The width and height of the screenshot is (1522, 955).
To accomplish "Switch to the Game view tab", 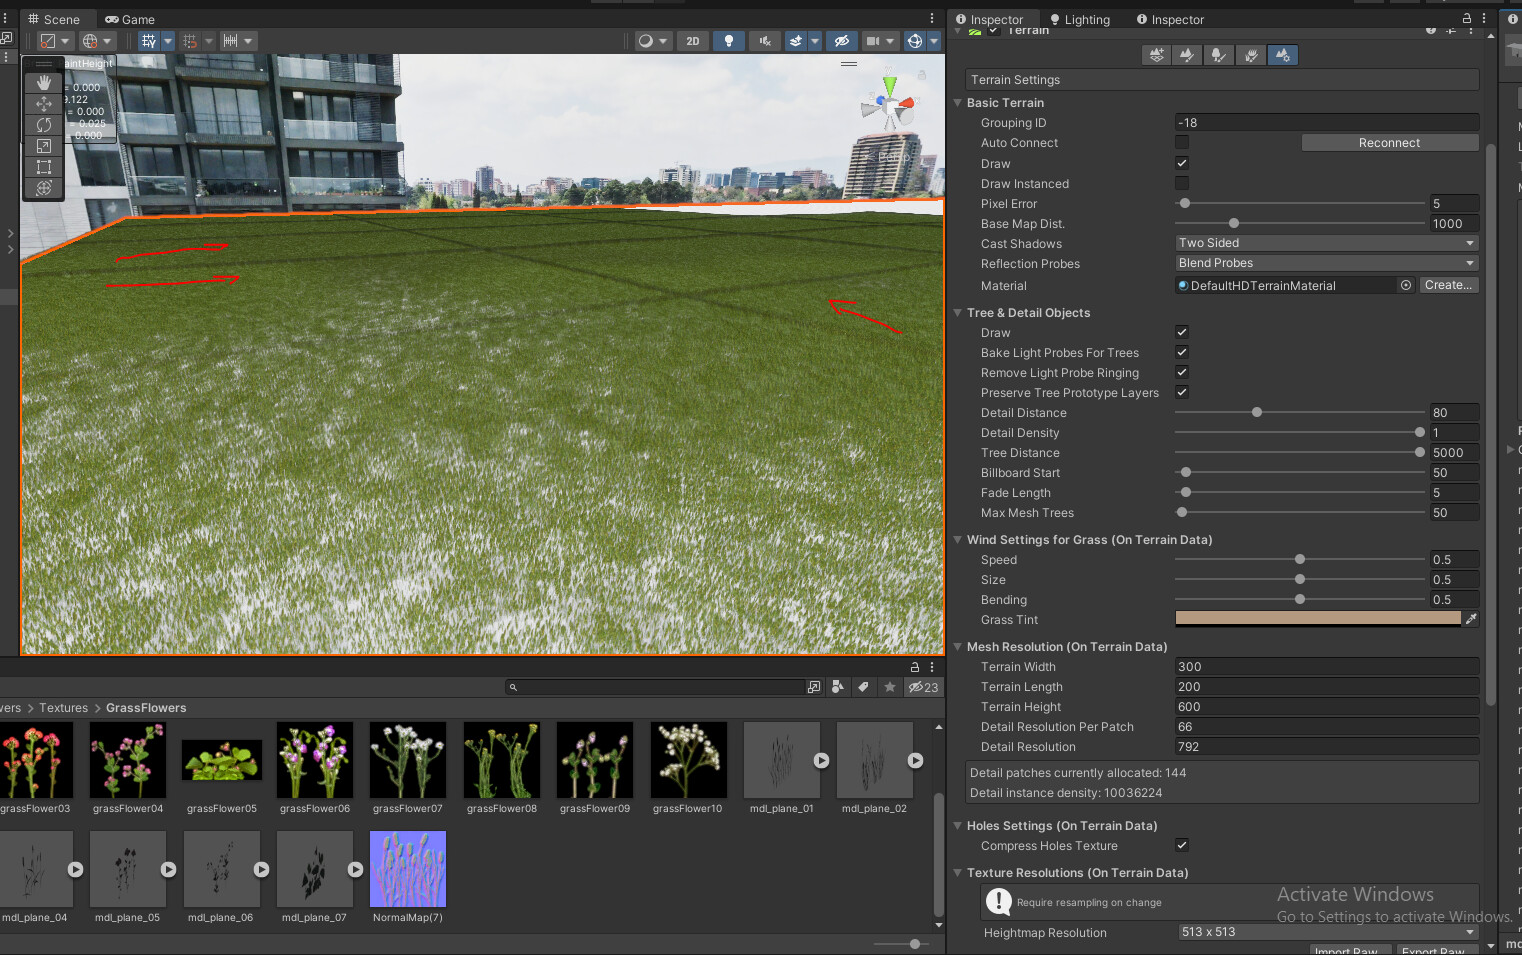I will tap(129, 18).
